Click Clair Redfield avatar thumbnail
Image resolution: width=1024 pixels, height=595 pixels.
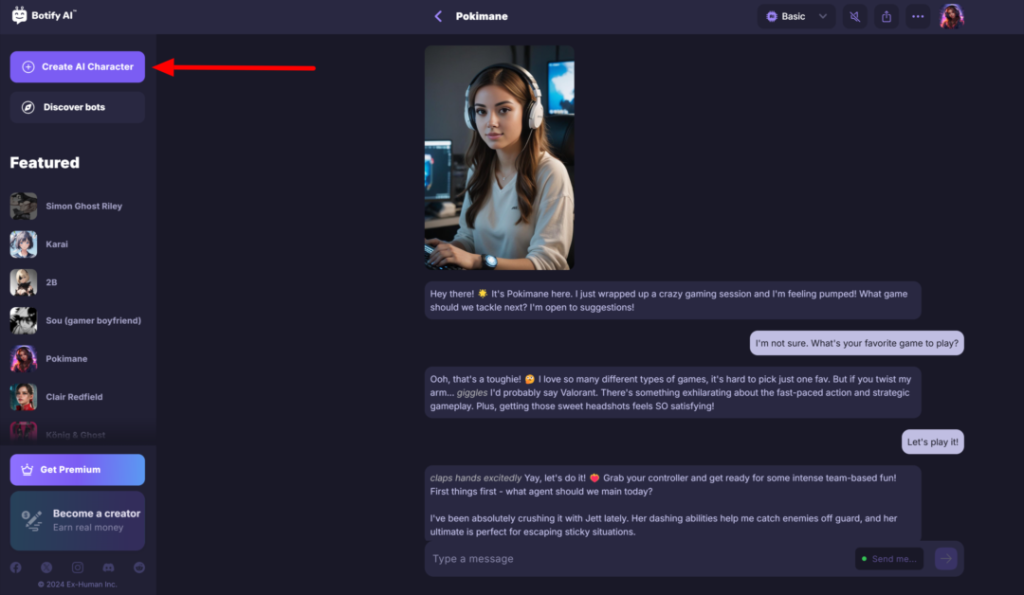[x=24, y=397]
